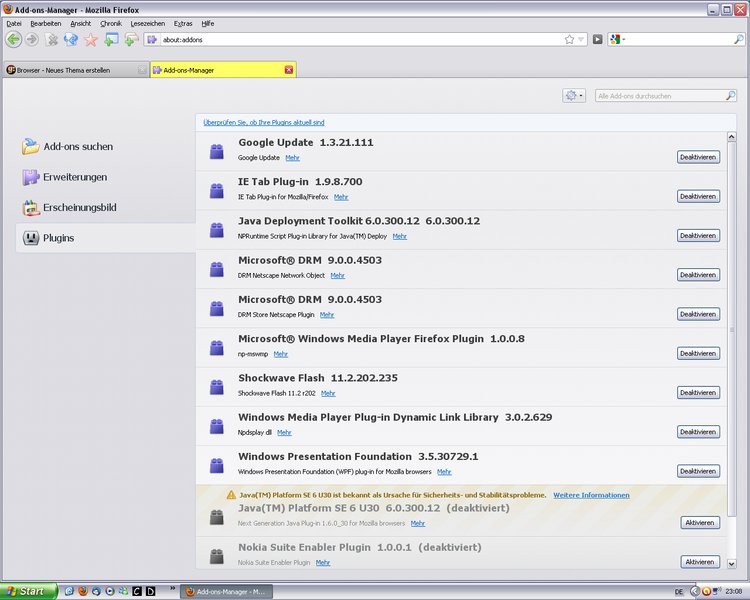Switch to Browser - Neues Thema erstellen tab
Viewport: 750px width, 600px height.
[x=76, y=70]
